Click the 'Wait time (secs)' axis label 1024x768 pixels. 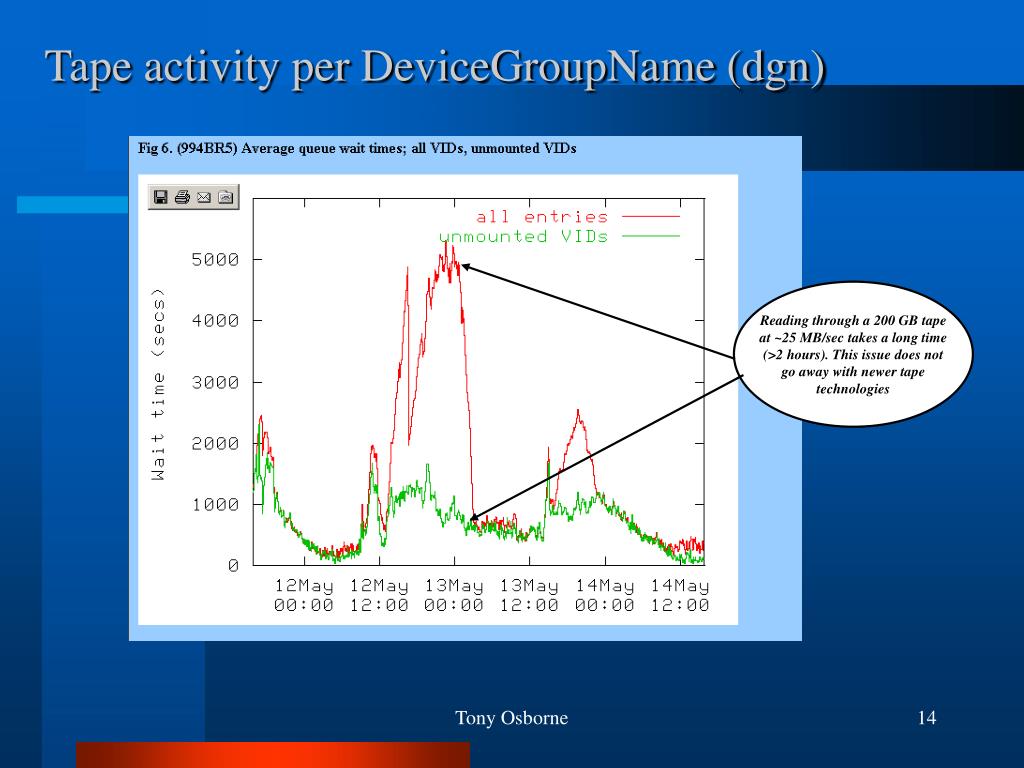[x=159, y=384]
